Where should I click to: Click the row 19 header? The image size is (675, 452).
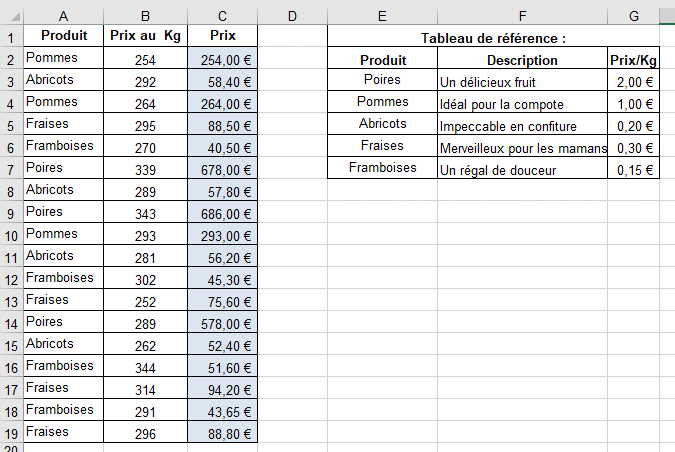click(11, 432)
